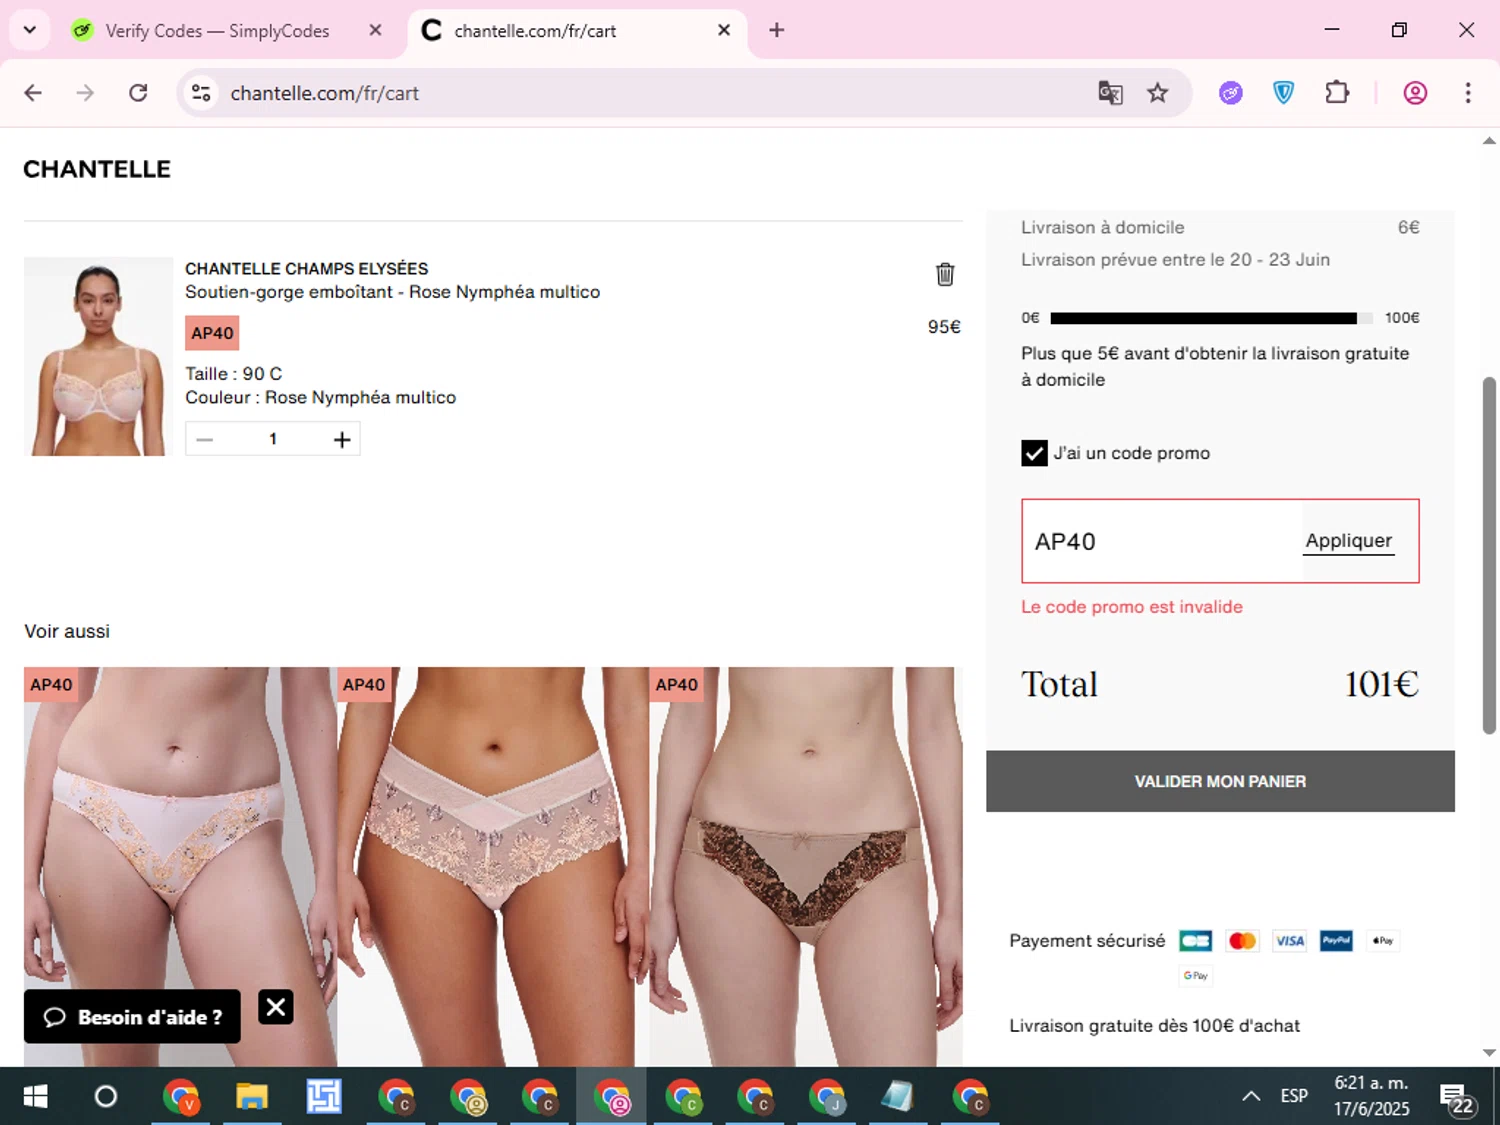The width and height of the screenshot is (1500, 1125).
Task: Click the Visa payment icon
Action: pos(1289,941)
